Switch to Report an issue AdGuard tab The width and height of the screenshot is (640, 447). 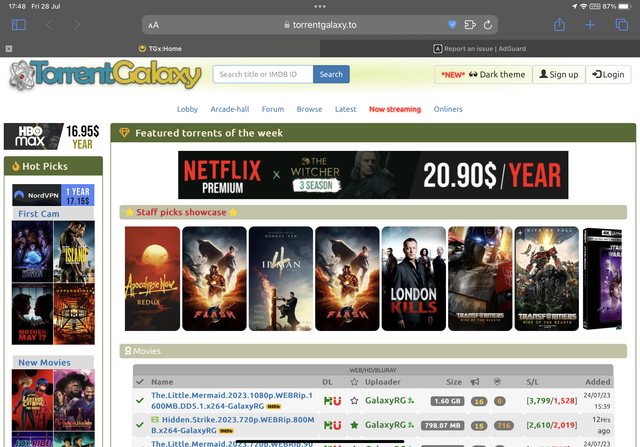[x=478, y=48]
